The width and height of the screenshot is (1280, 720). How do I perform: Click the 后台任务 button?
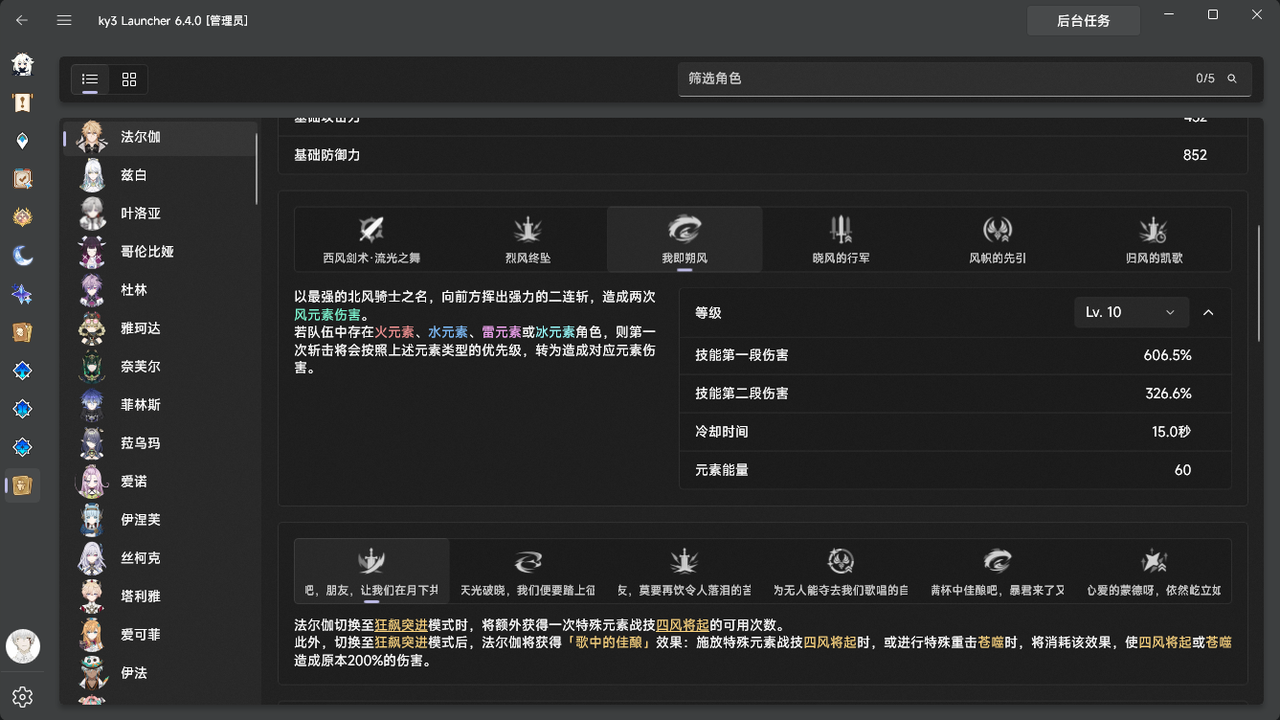click(1083, 20)
